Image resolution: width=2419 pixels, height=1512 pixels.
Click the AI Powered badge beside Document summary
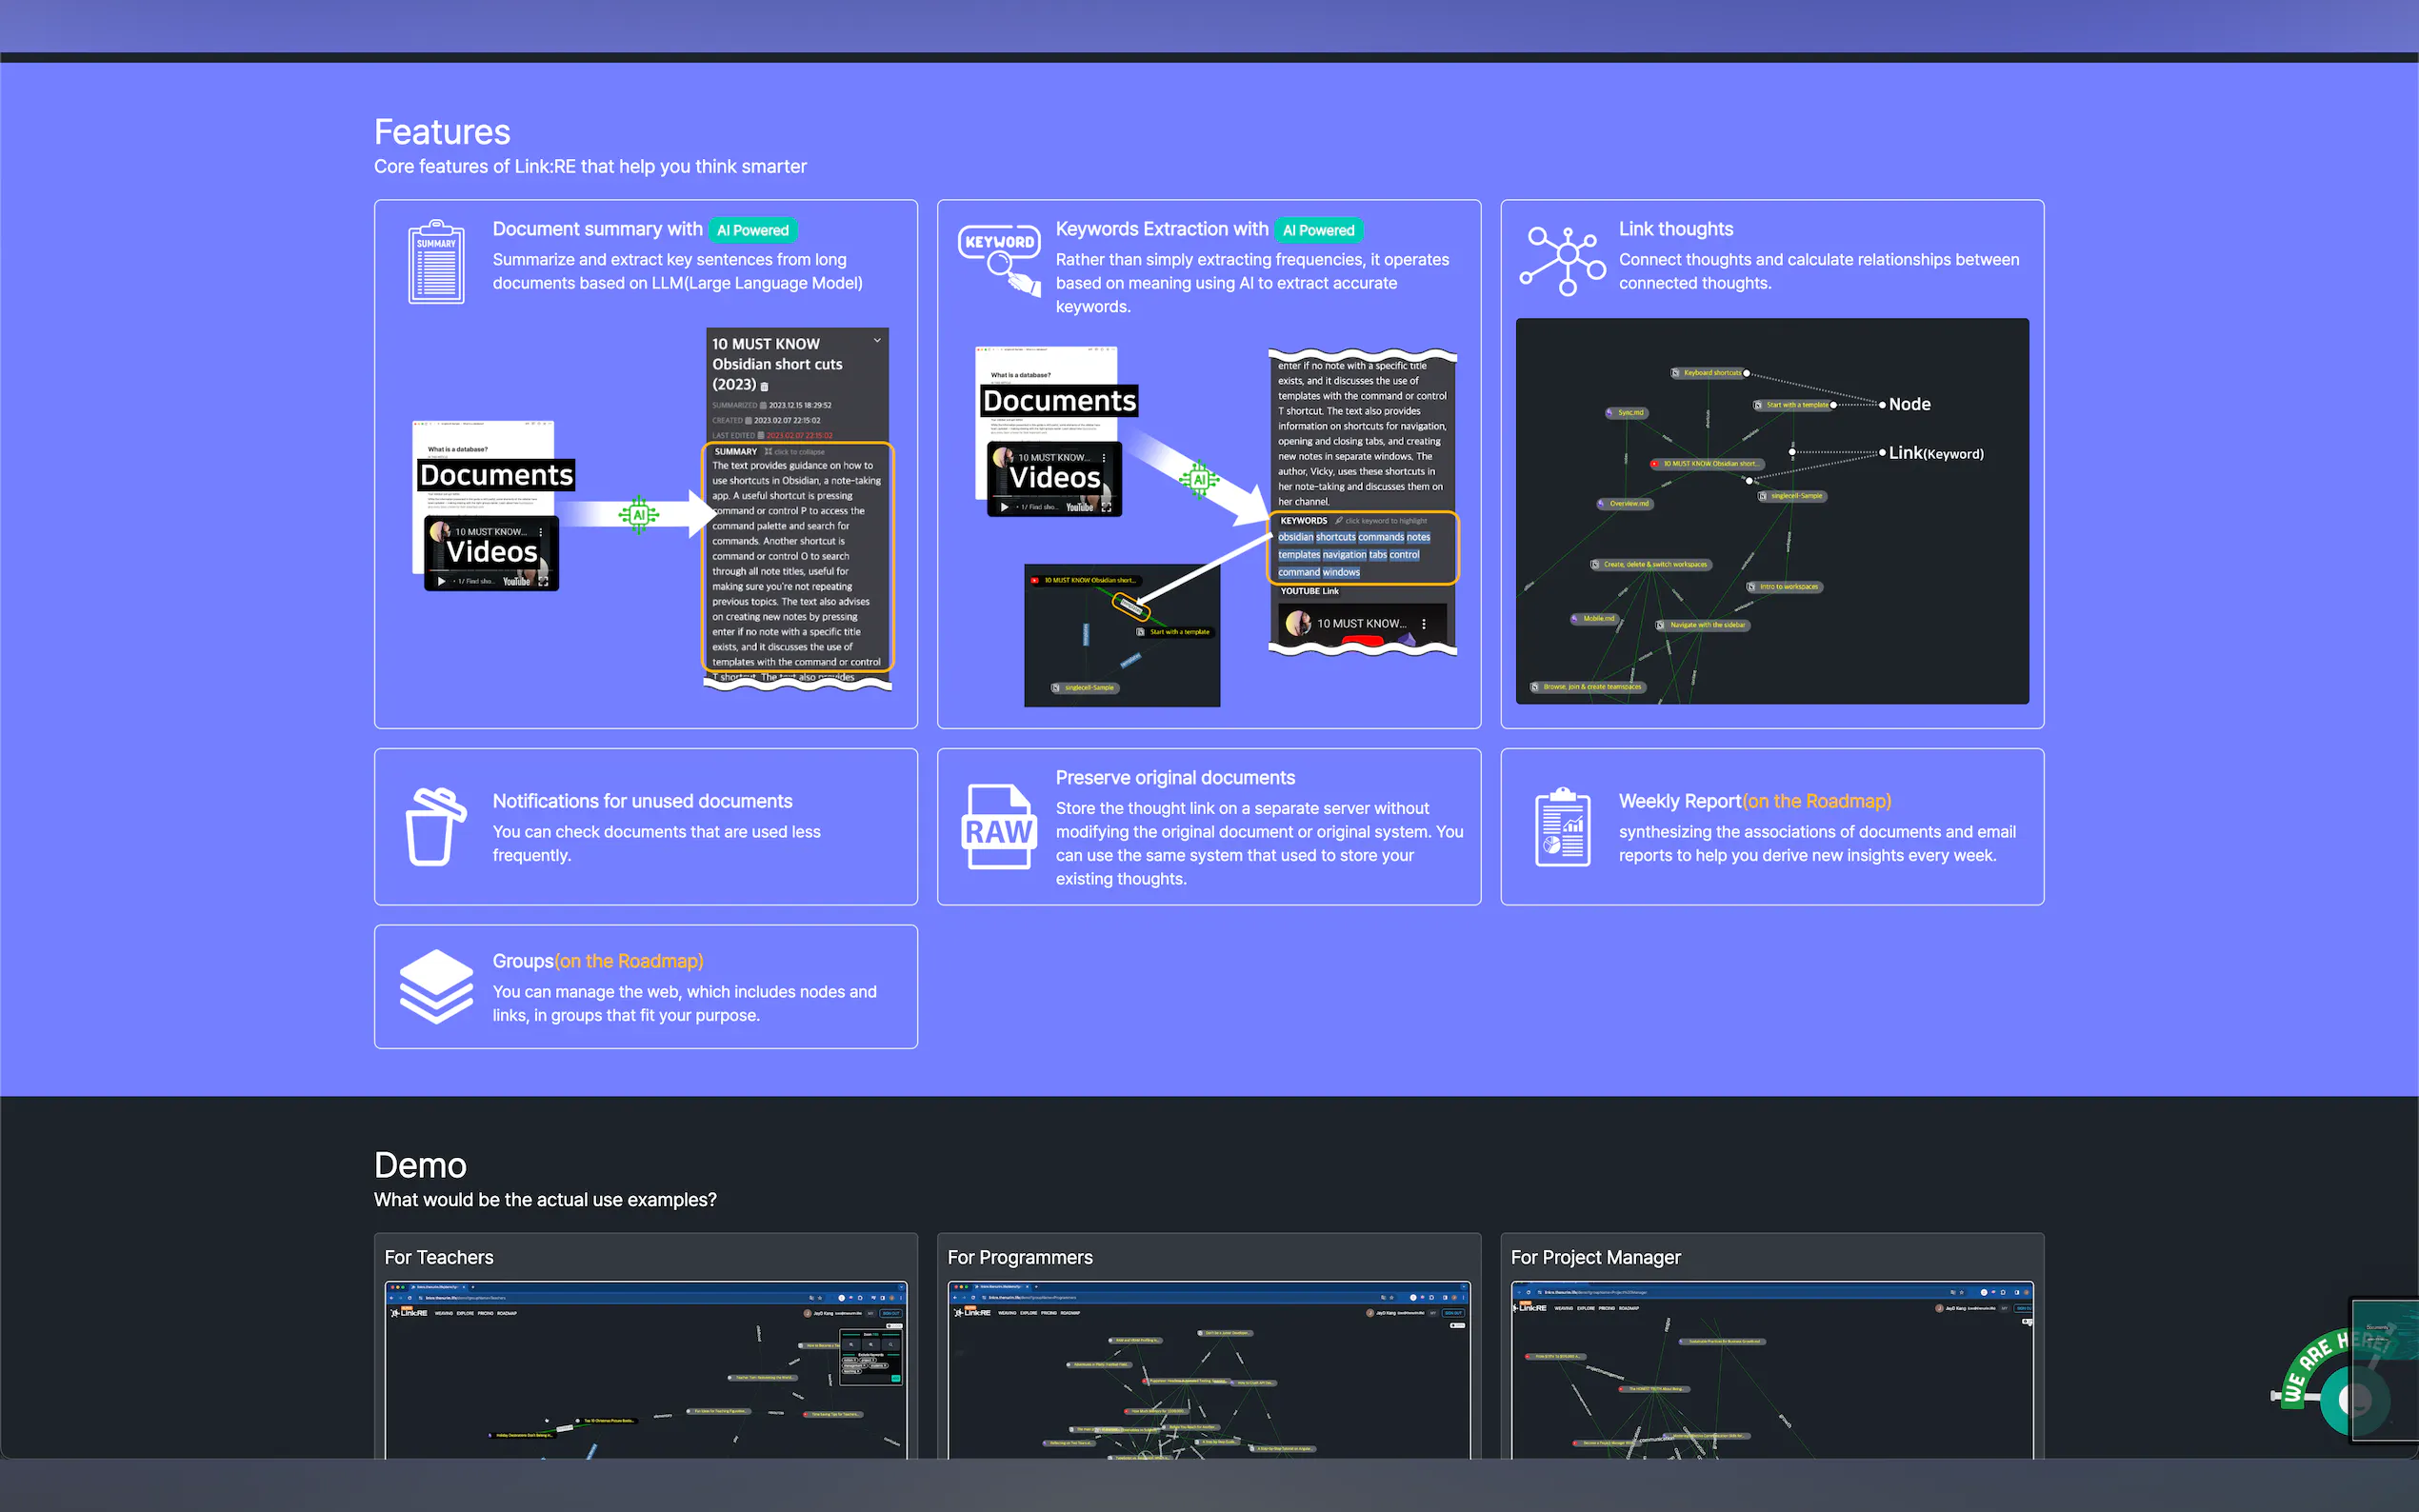752,230
